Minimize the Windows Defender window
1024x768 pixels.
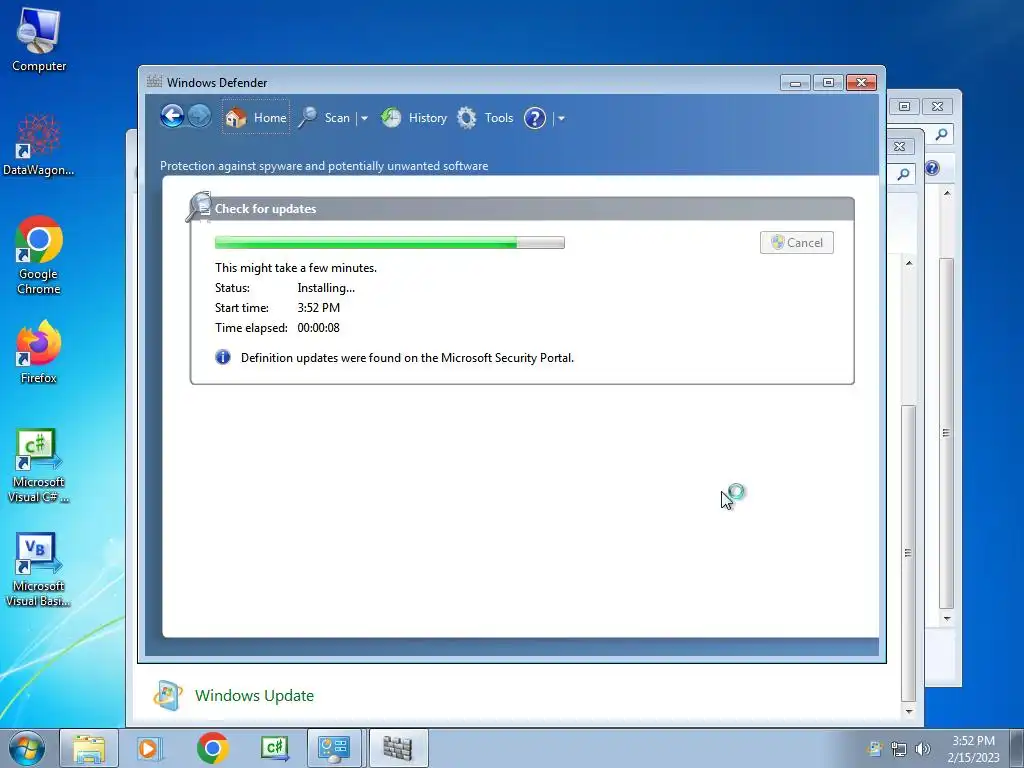coord(795,83)
